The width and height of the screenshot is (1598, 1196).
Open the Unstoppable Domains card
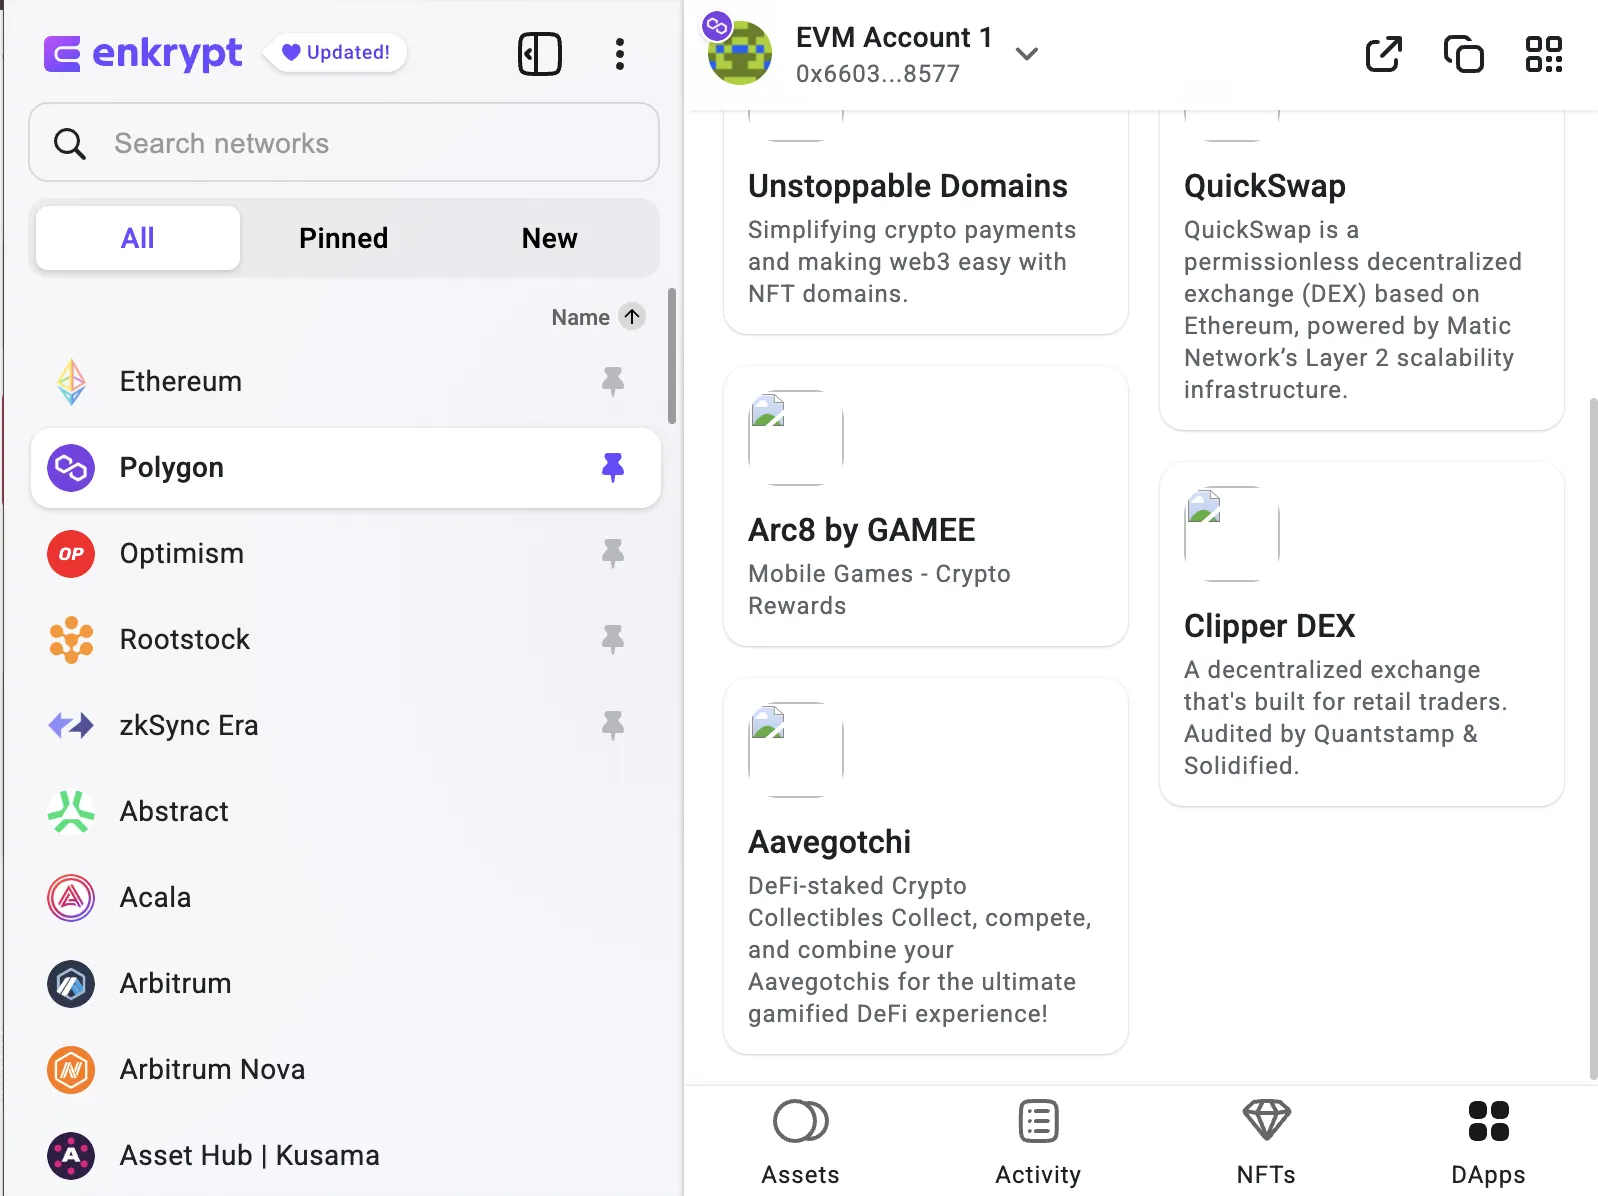926,222
